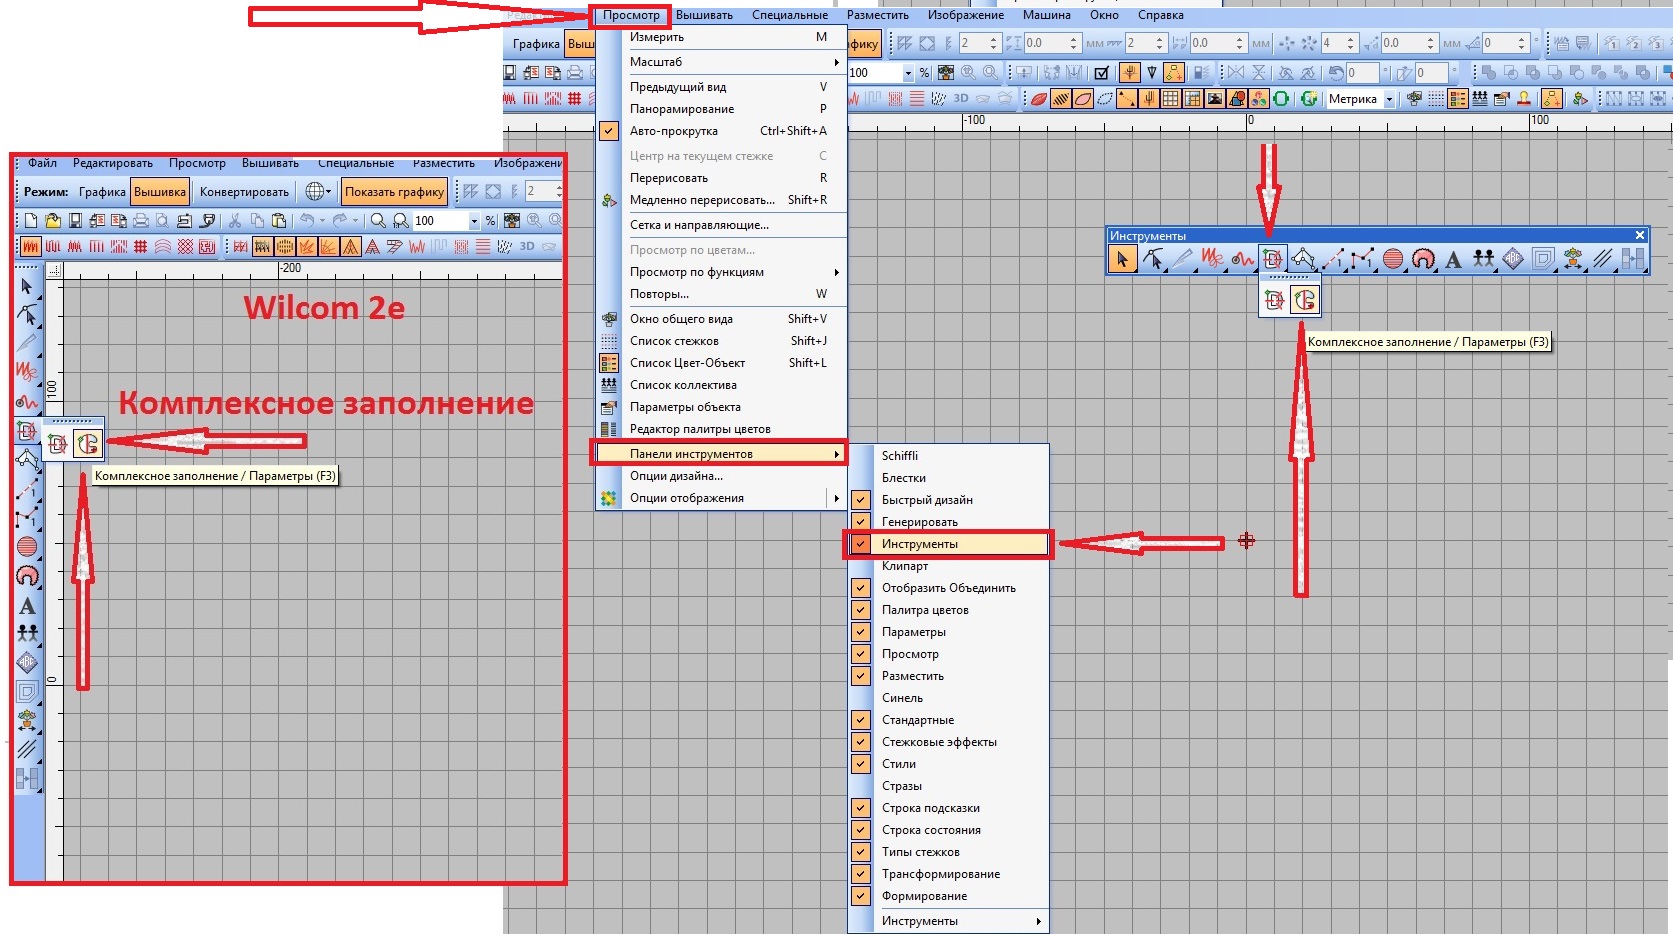Choose the polygon outline tool in Инструменты panel
This screenshot has height=937, width=1673.
pos(1303,260)
